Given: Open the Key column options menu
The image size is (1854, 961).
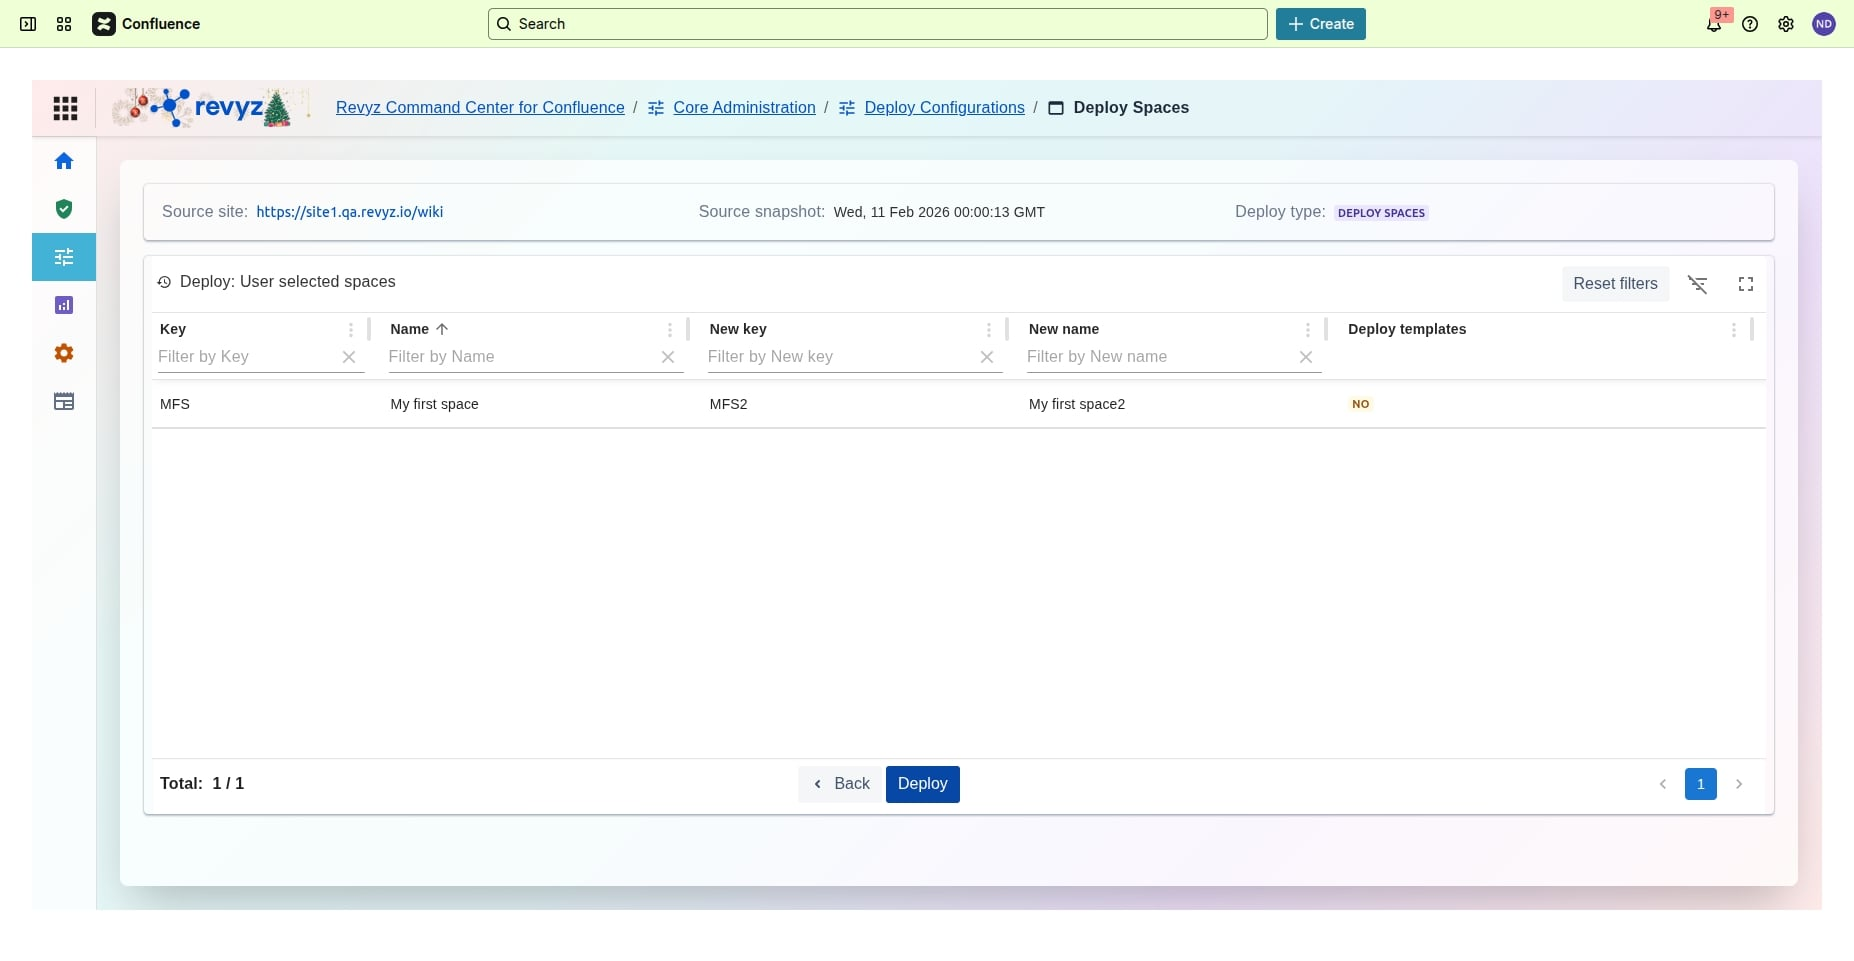Looking at the screenshot, I should coord(350,330).
